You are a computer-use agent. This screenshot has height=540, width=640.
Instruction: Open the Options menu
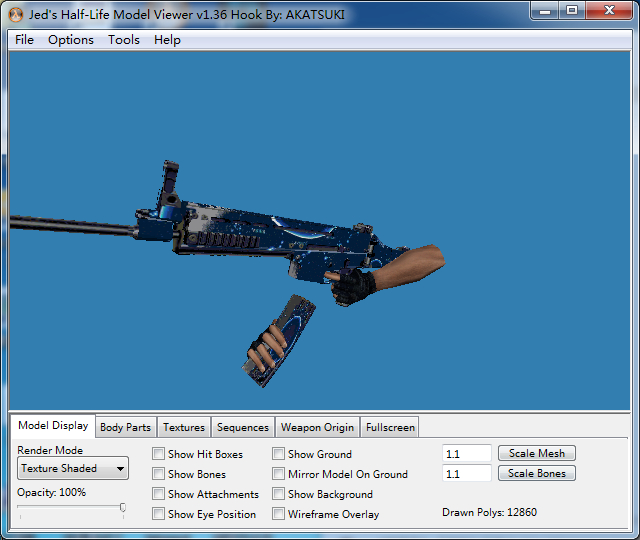tap(71, 40)
